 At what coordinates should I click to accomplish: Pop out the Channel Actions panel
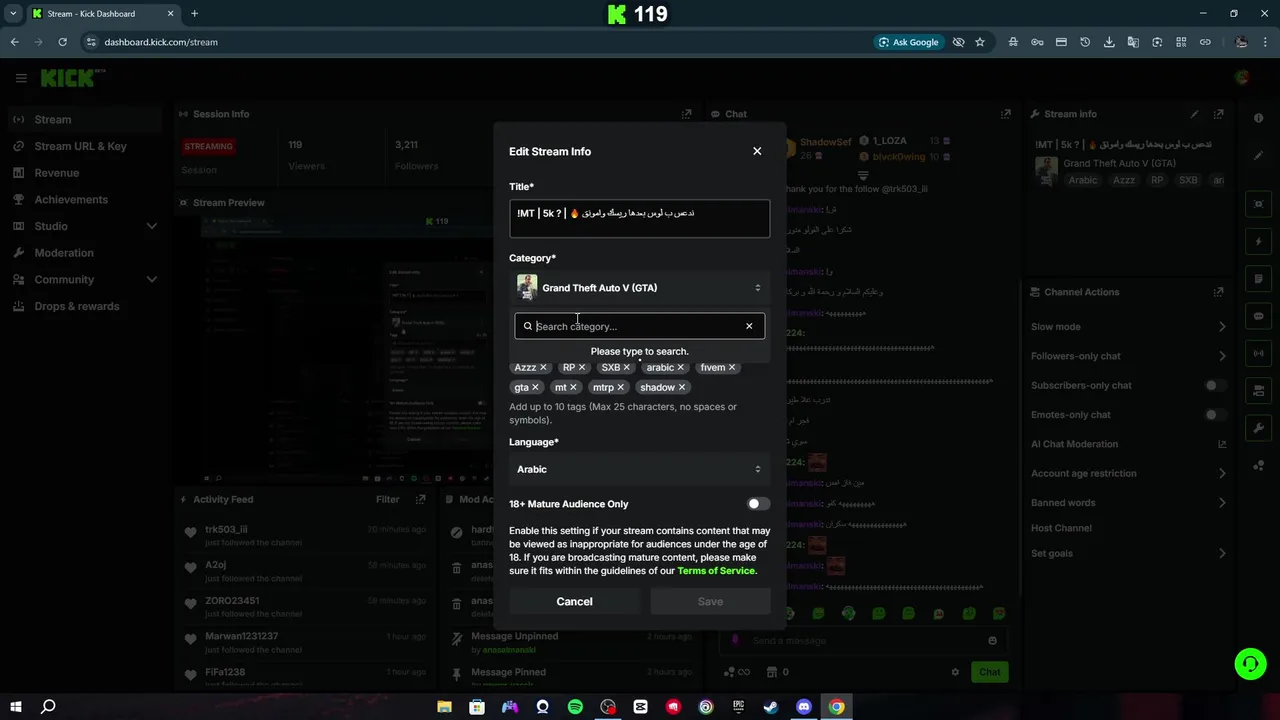[1218, 292]
